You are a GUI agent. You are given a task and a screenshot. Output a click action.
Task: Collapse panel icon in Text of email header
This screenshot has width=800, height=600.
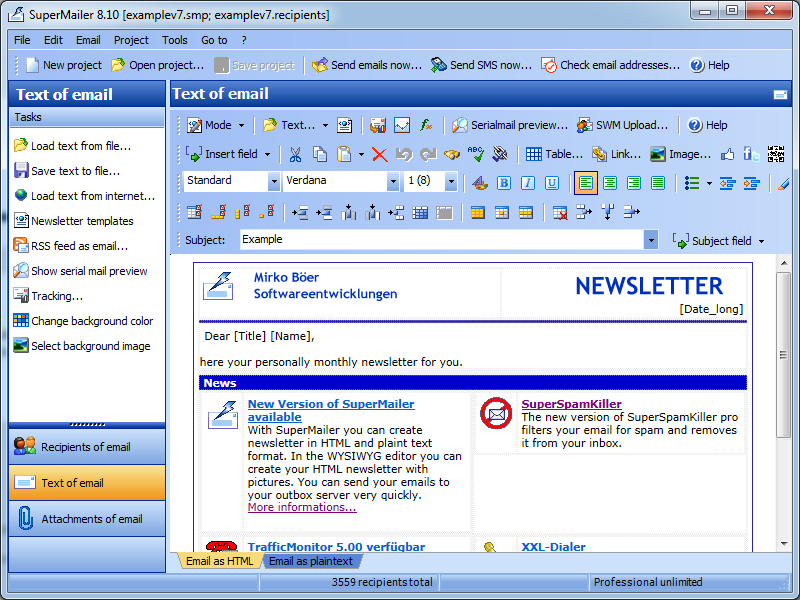780,94
